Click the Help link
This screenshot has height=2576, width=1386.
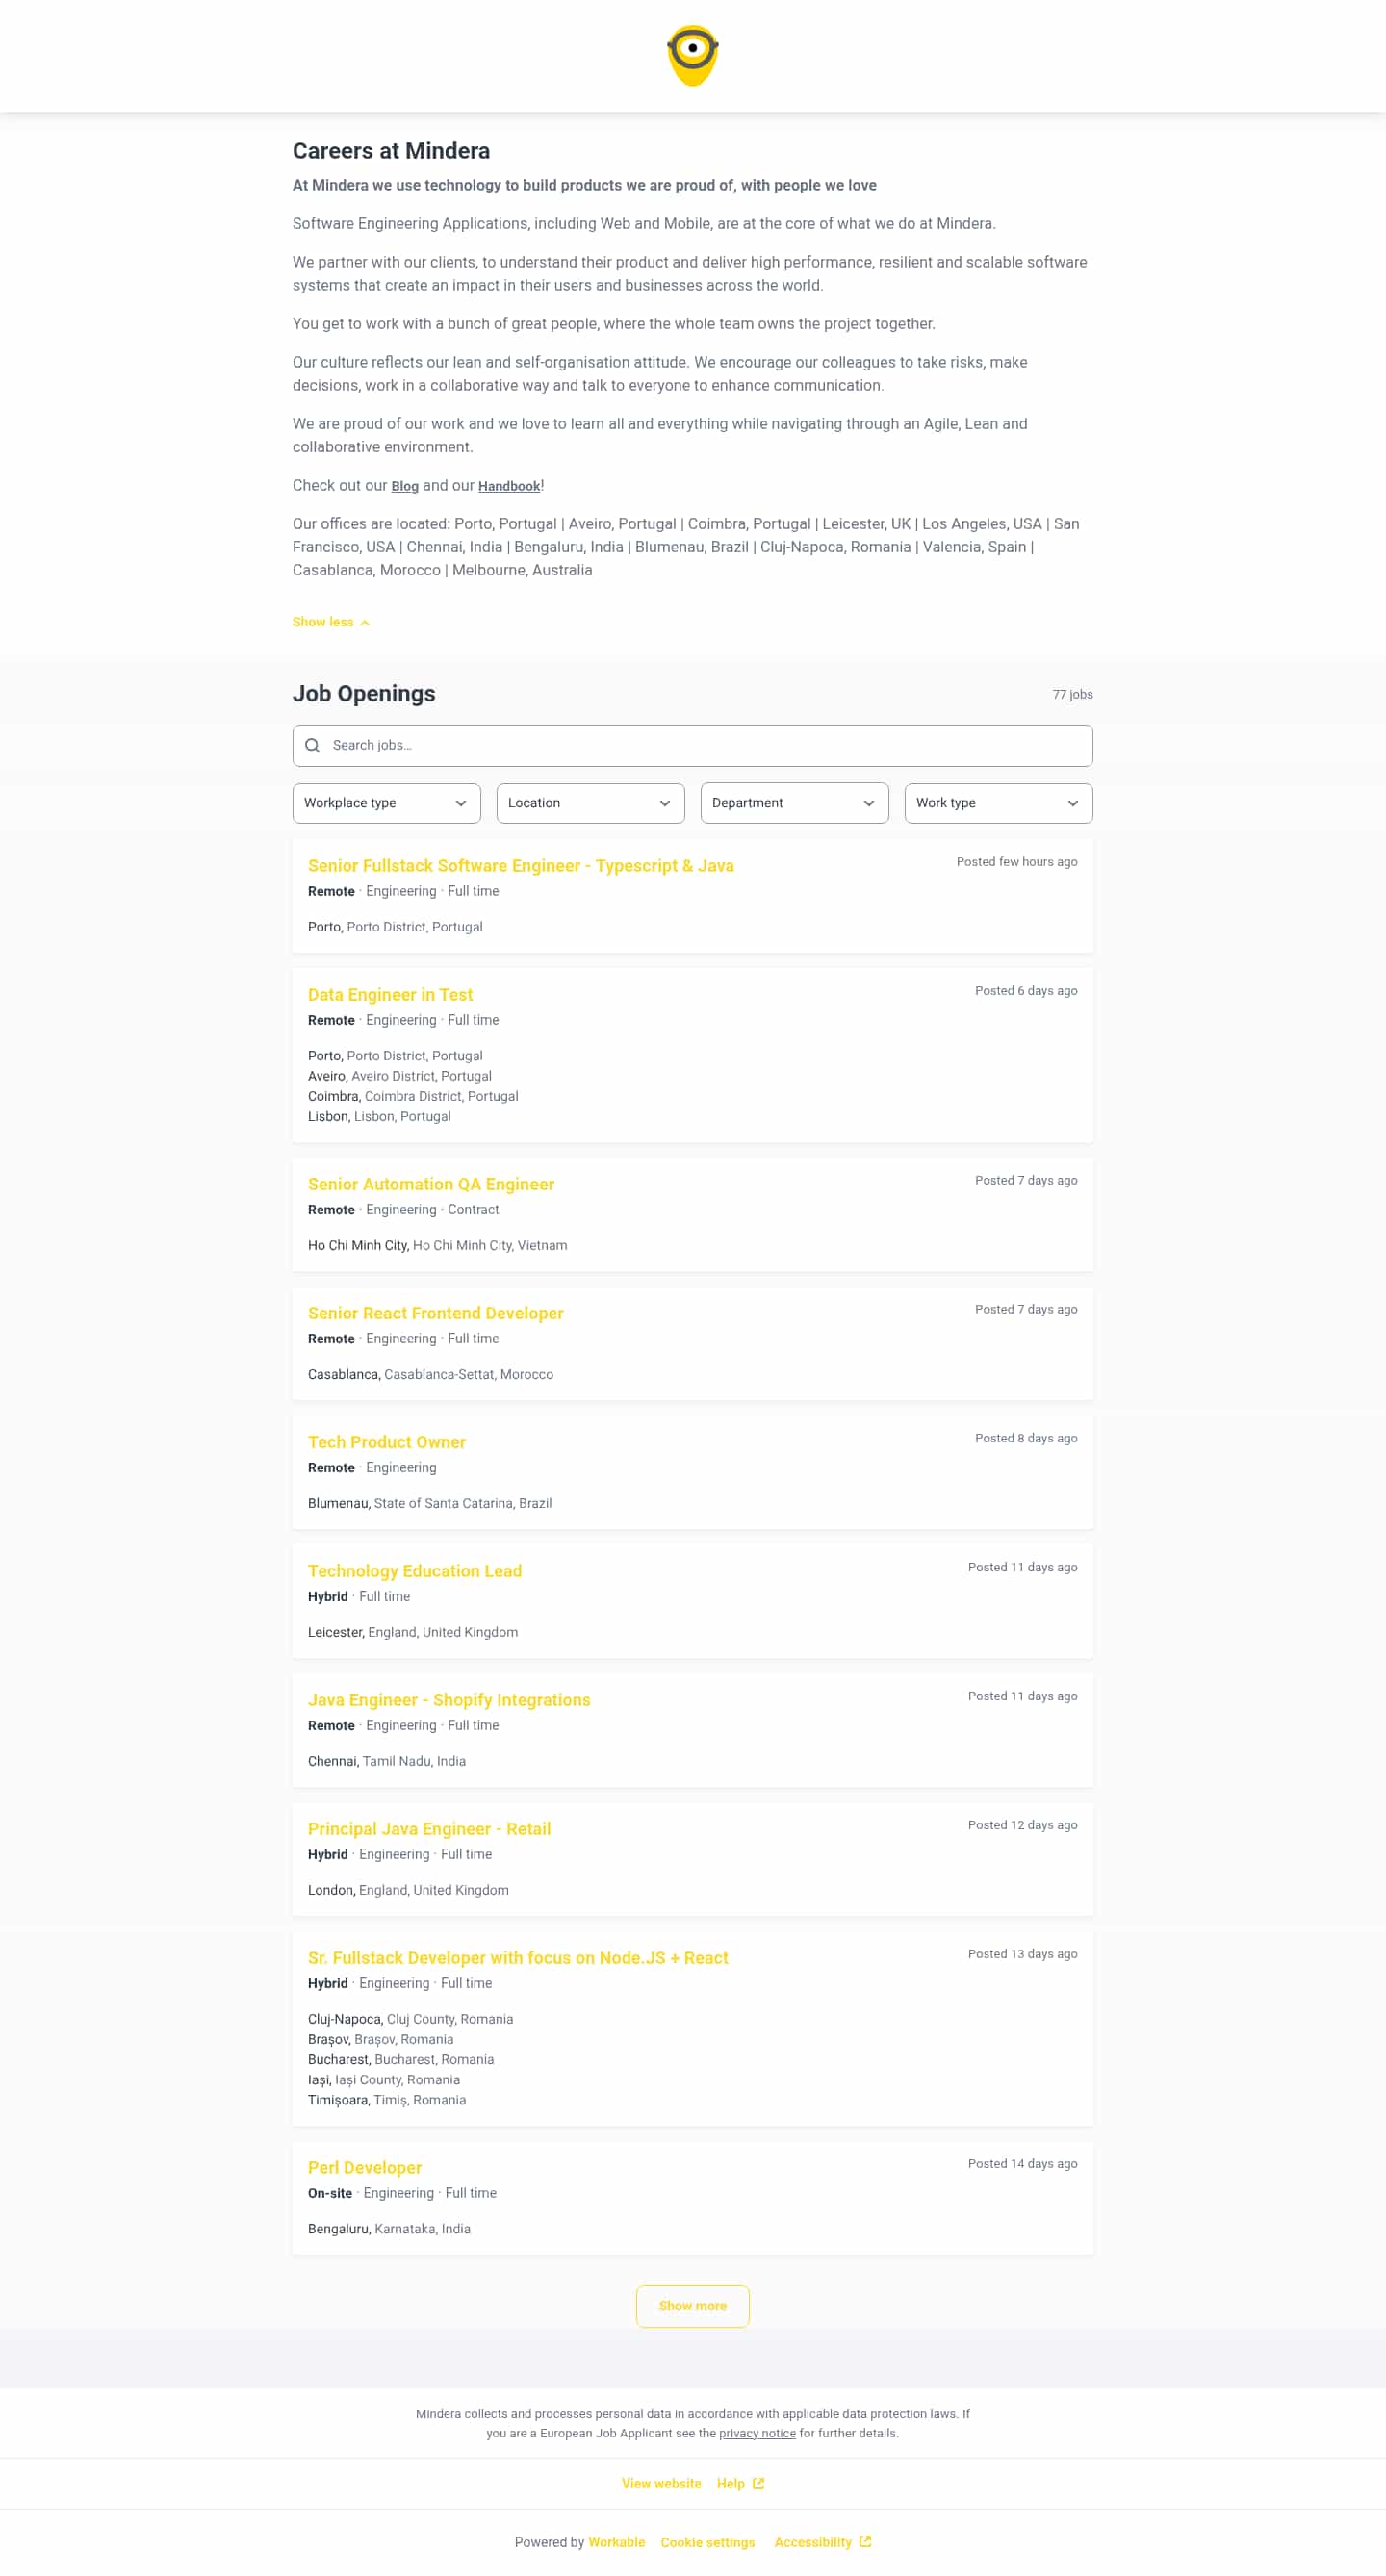point(731,2483)
